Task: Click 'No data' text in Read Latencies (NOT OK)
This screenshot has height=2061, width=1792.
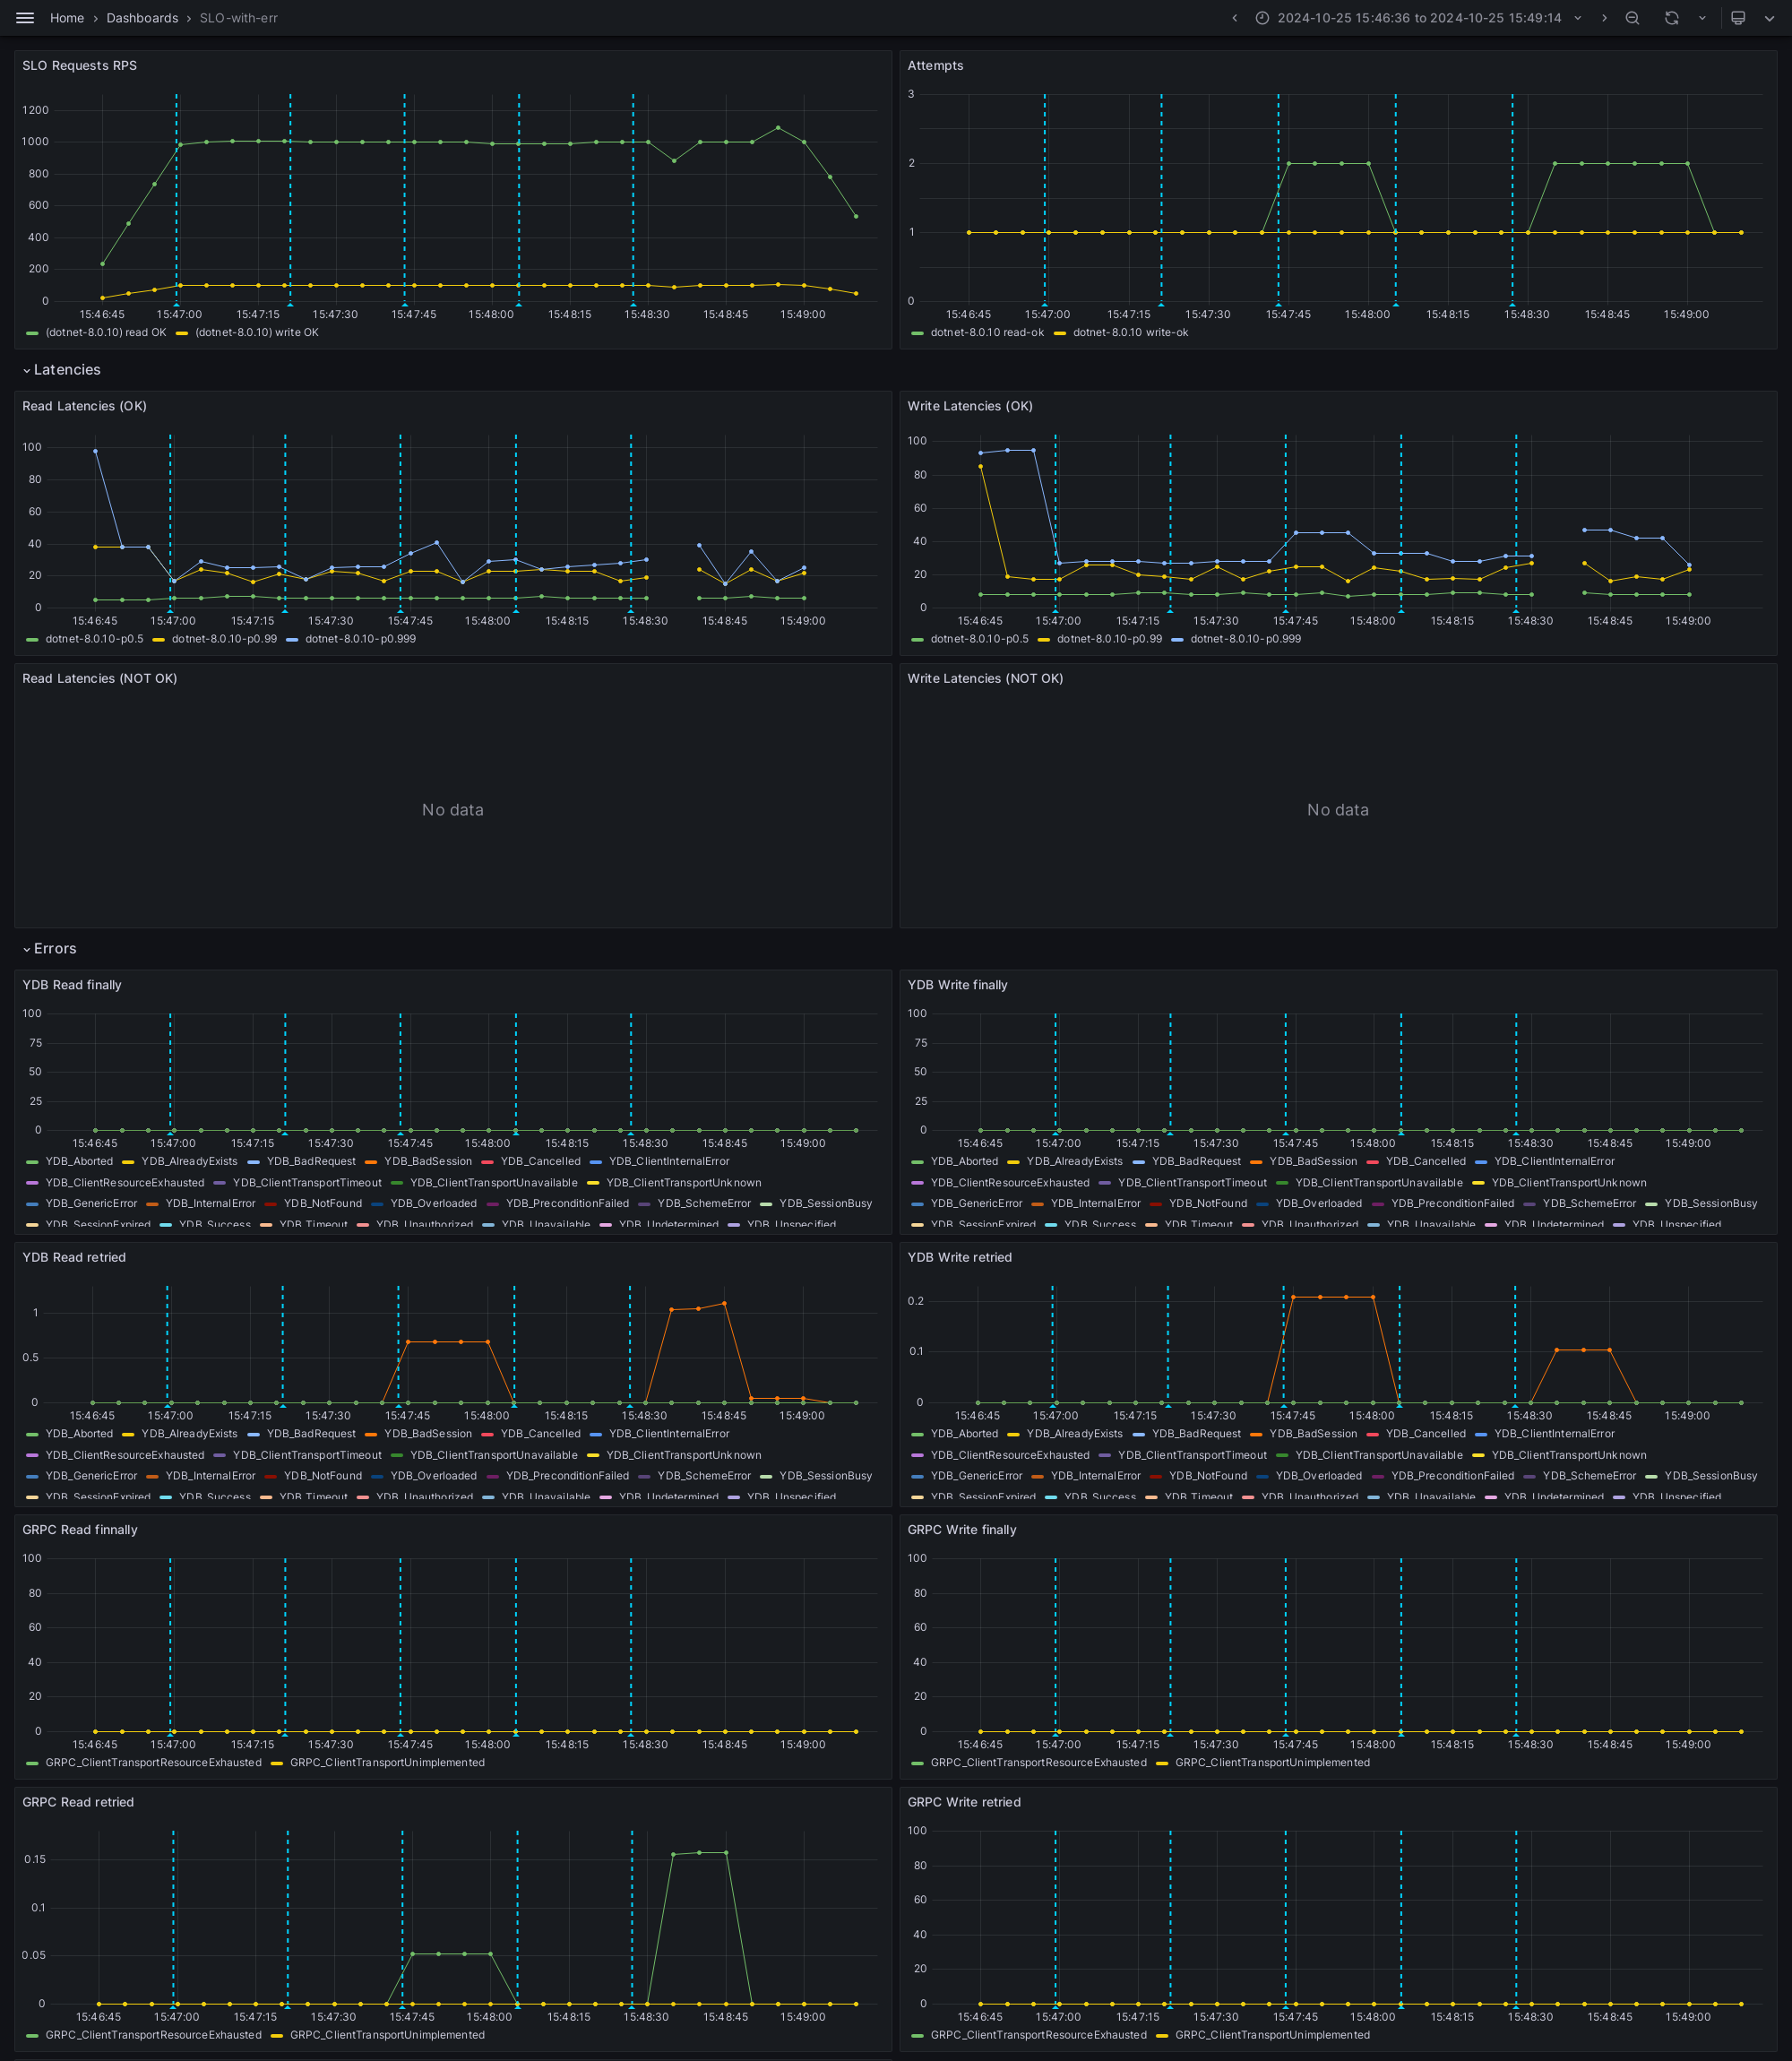Action: (453, 810)
